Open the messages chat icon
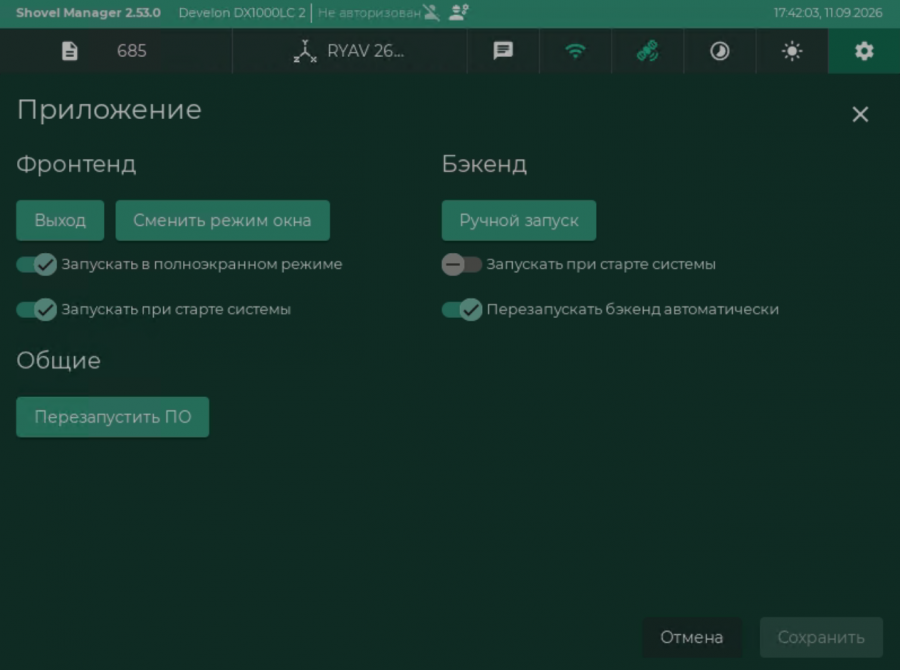 [x=503, y=51]
